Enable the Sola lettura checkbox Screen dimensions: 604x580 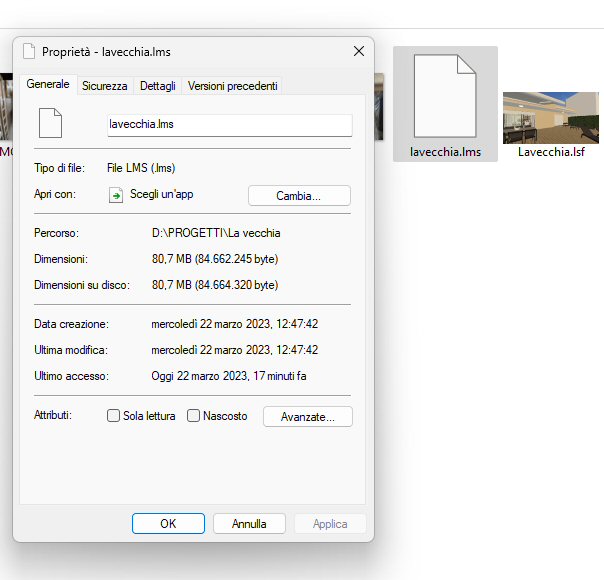click(113, 416)
